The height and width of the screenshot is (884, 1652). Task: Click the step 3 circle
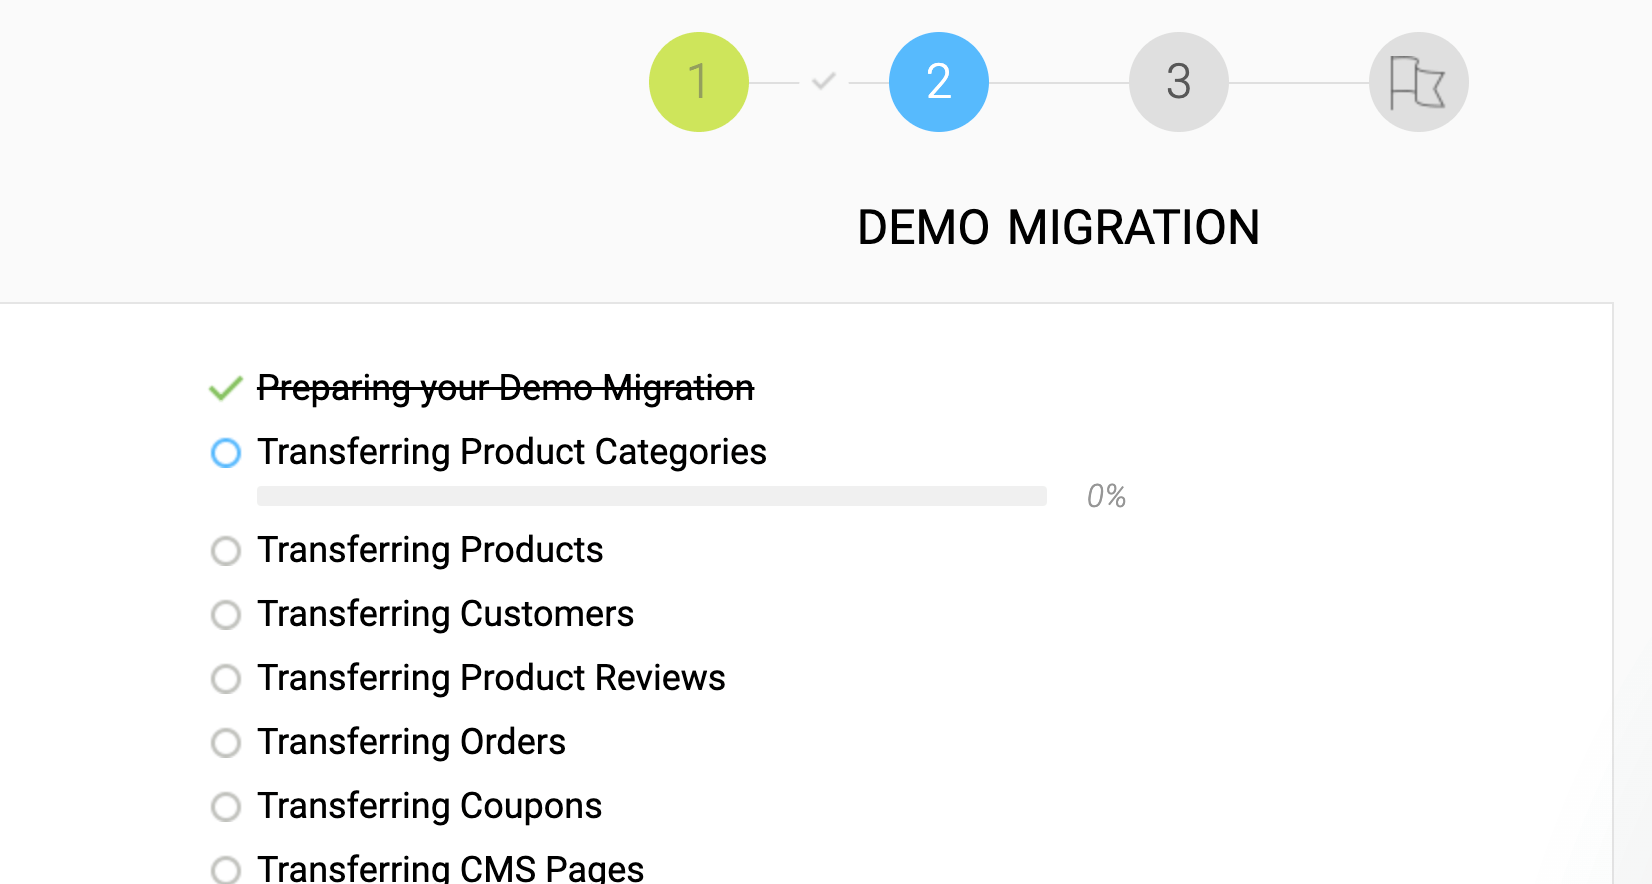pyautogui.click(x=1178, y=82)
